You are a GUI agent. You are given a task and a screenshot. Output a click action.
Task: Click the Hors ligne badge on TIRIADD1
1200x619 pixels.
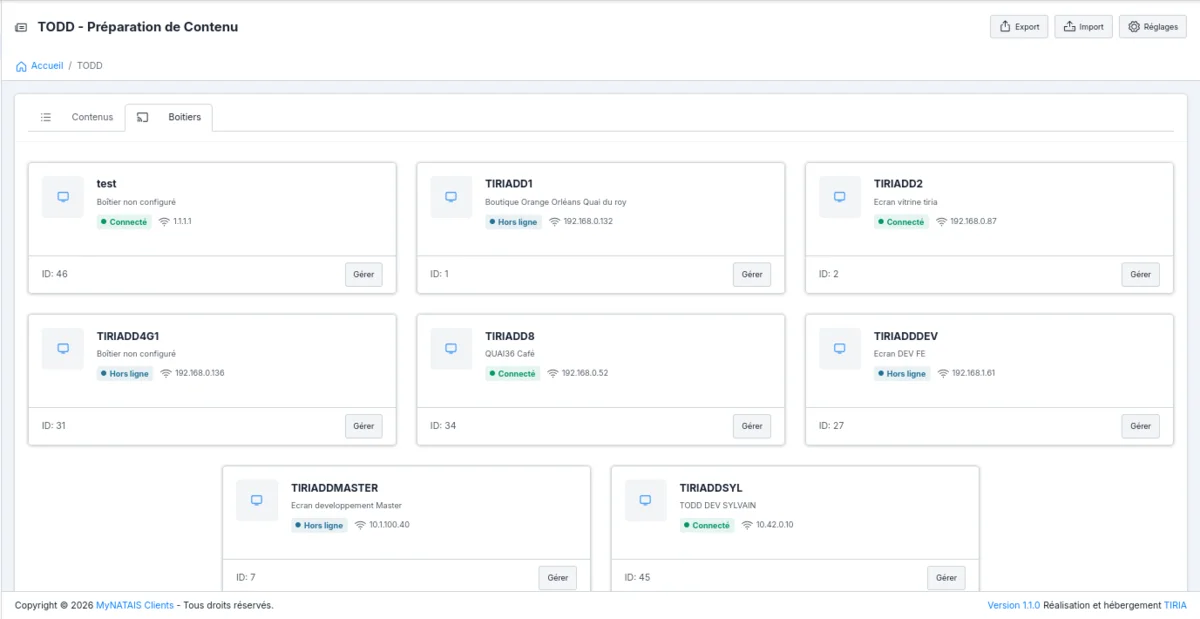click(514, 222)
